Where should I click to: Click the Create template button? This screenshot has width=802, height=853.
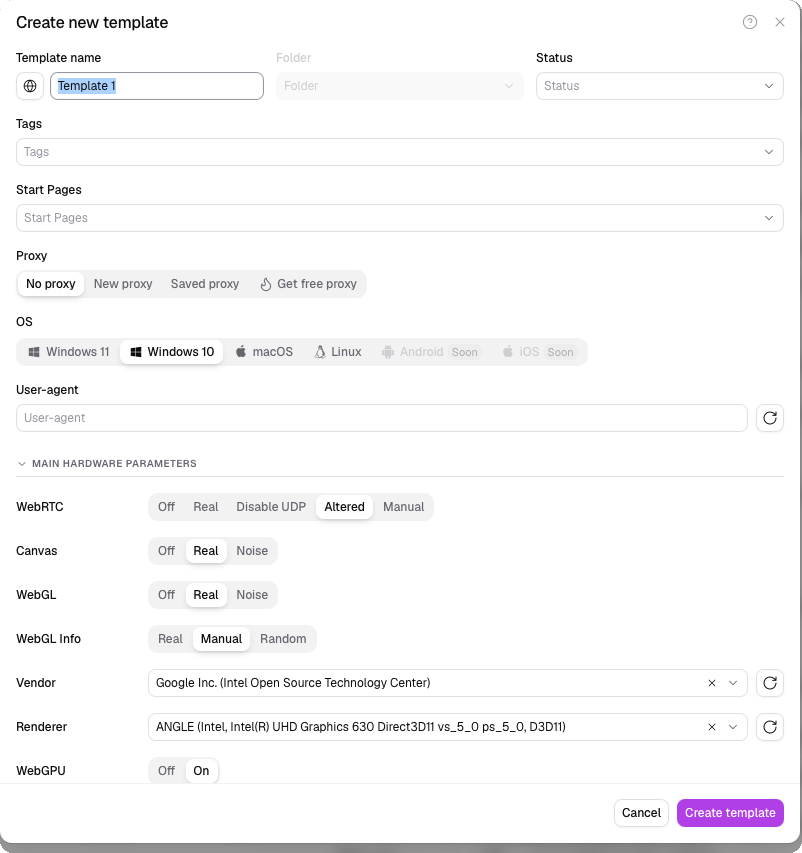tap(730, 813)
